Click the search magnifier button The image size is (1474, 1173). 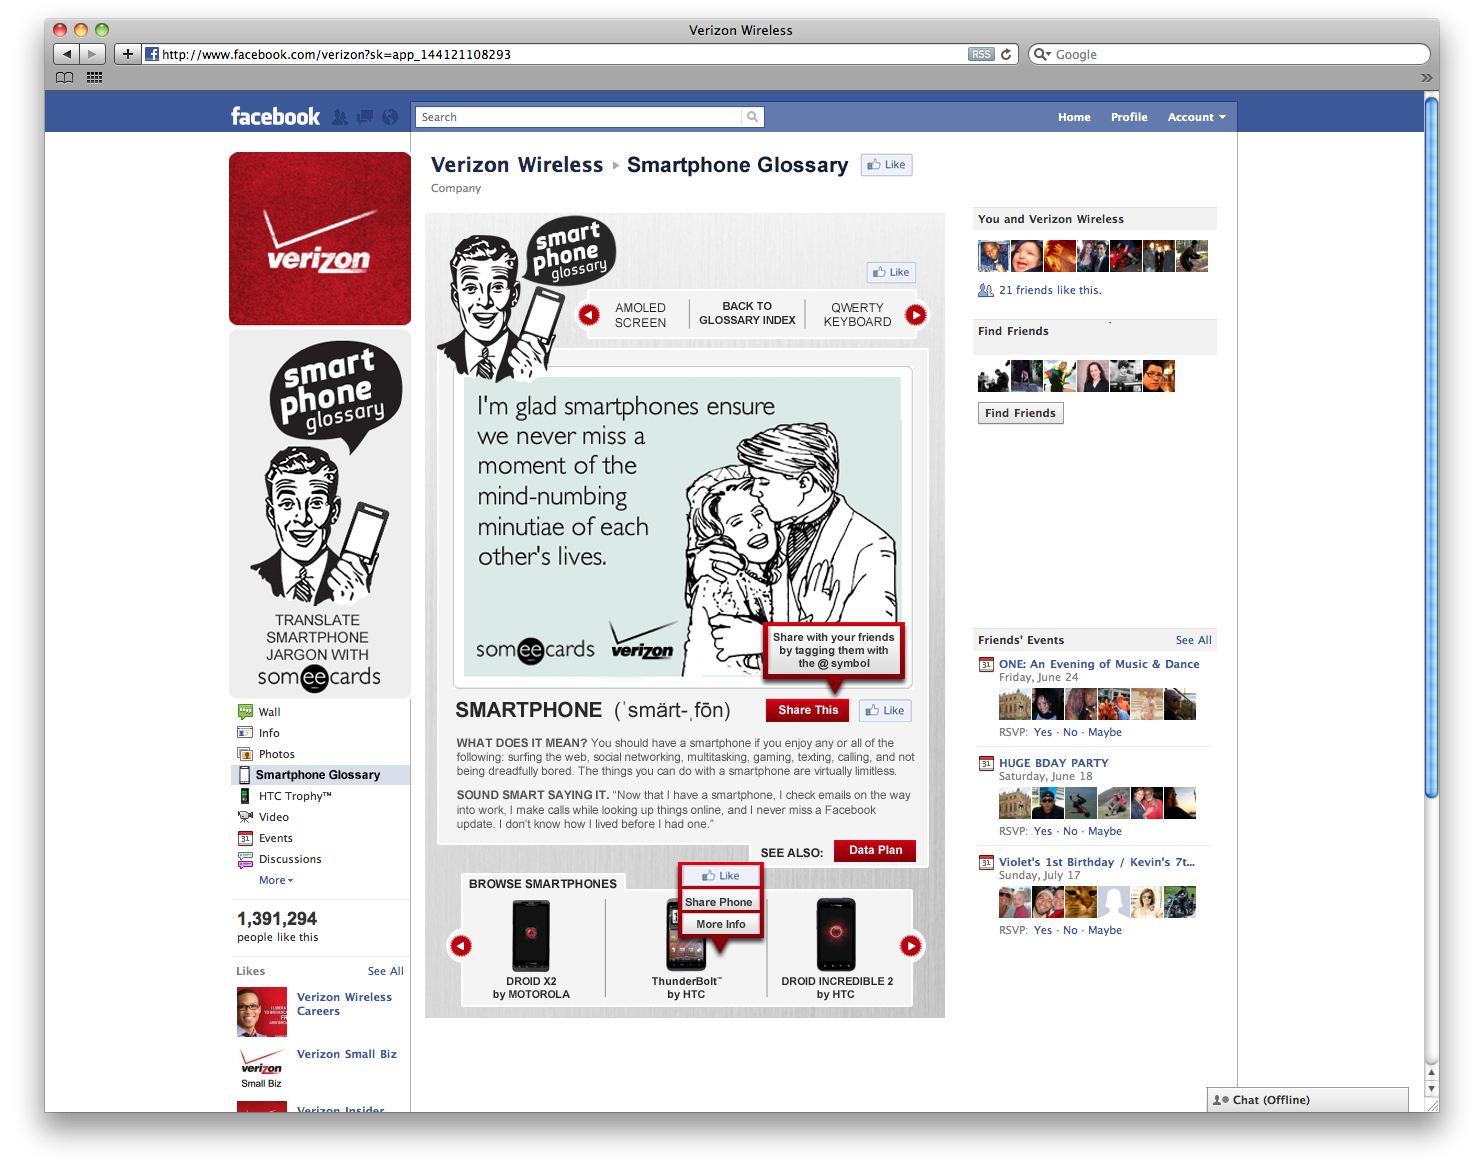pos(752,117)
